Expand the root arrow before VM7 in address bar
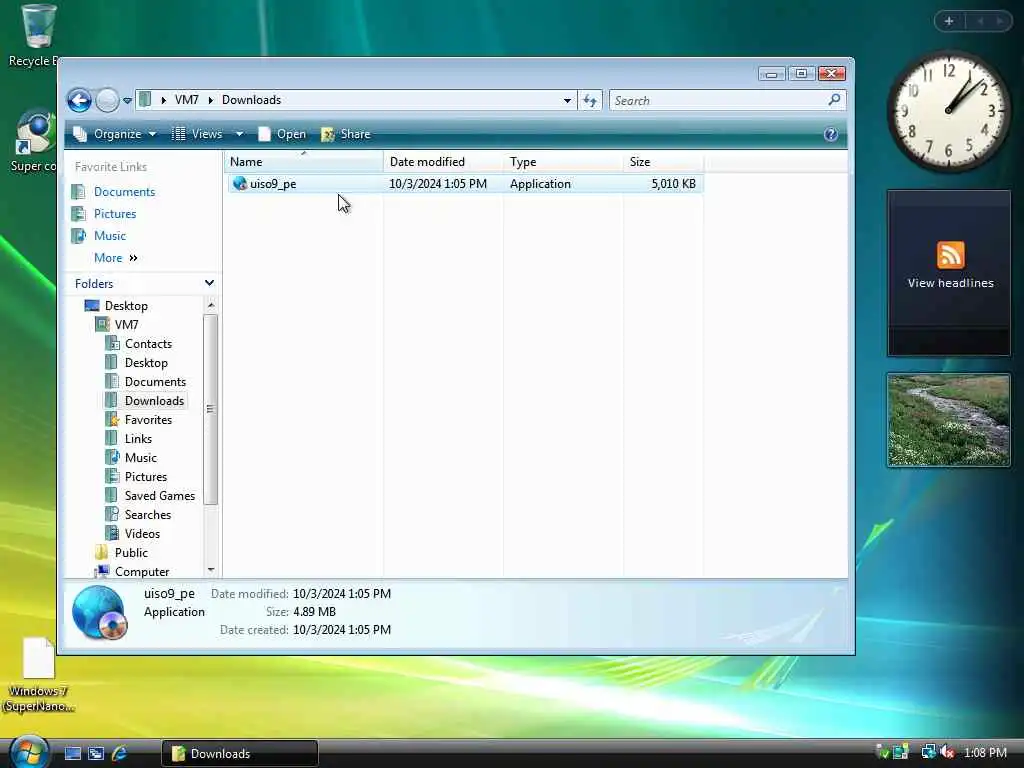This screenshot has height=768, width=1024. (x=163, y=100)
